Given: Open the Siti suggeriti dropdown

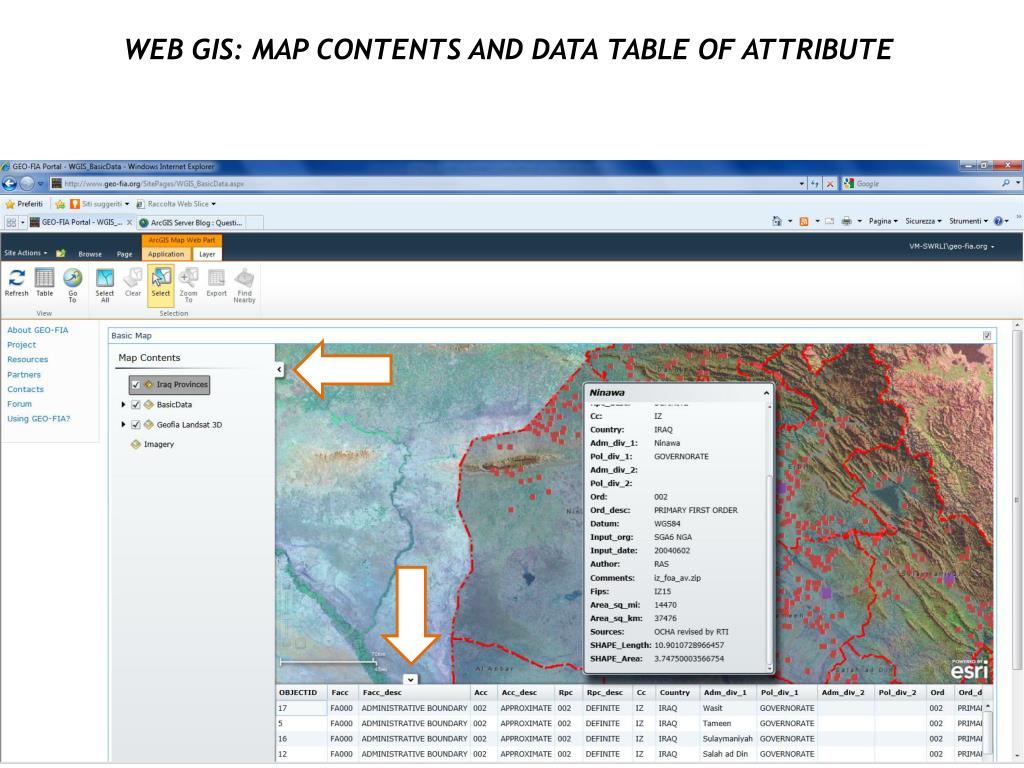Looking at the screenshot, I should [100, 204].
